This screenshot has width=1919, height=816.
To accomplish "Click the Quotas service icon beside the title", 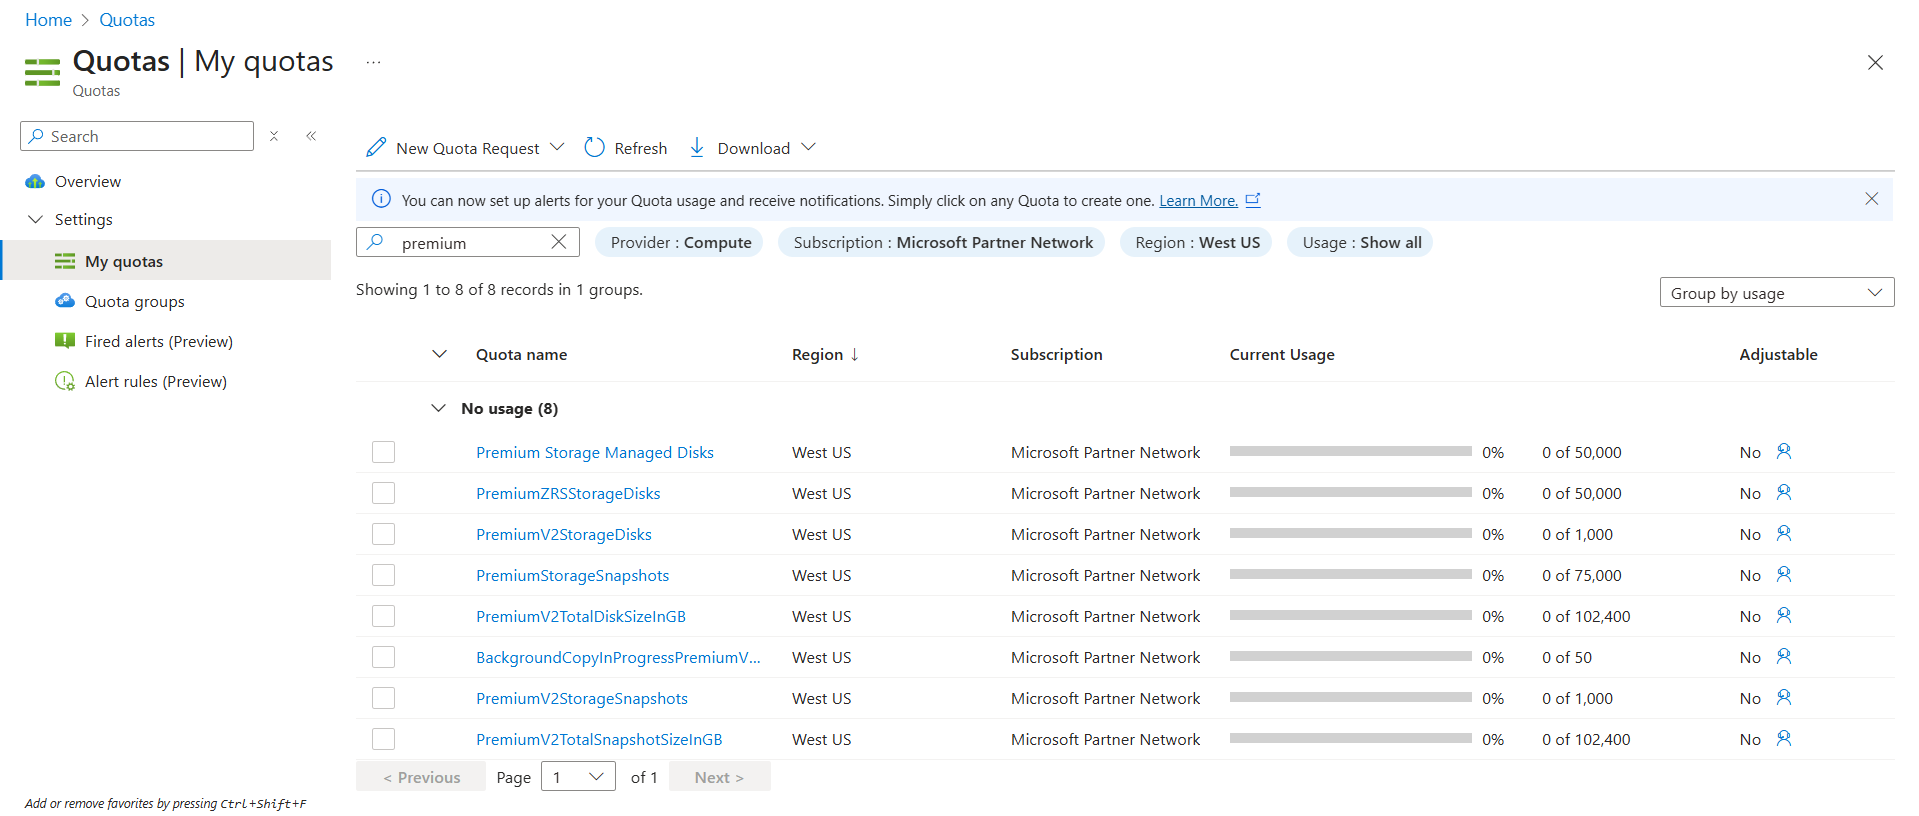I will (42, 73).
